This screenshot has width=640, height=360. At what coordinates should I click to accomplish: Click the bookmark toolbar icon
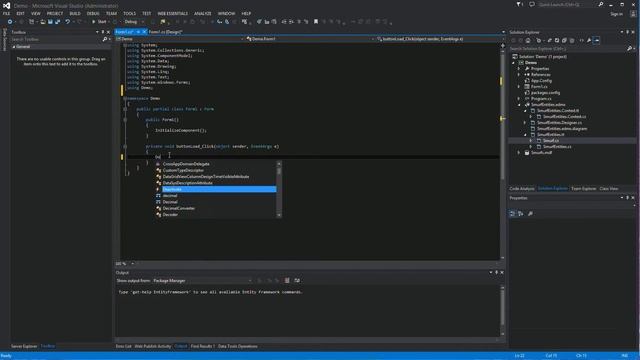click(316, 22)
